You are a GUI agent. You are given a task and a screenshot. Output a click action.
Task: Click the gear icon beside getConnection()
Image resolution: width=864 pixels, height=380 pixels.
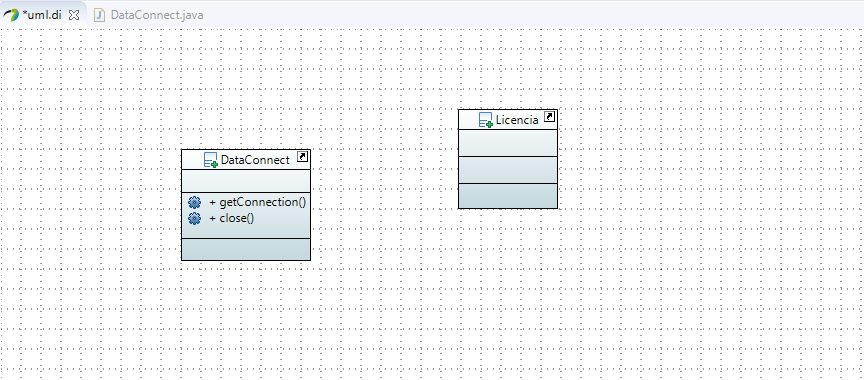[x=194, y=202]
